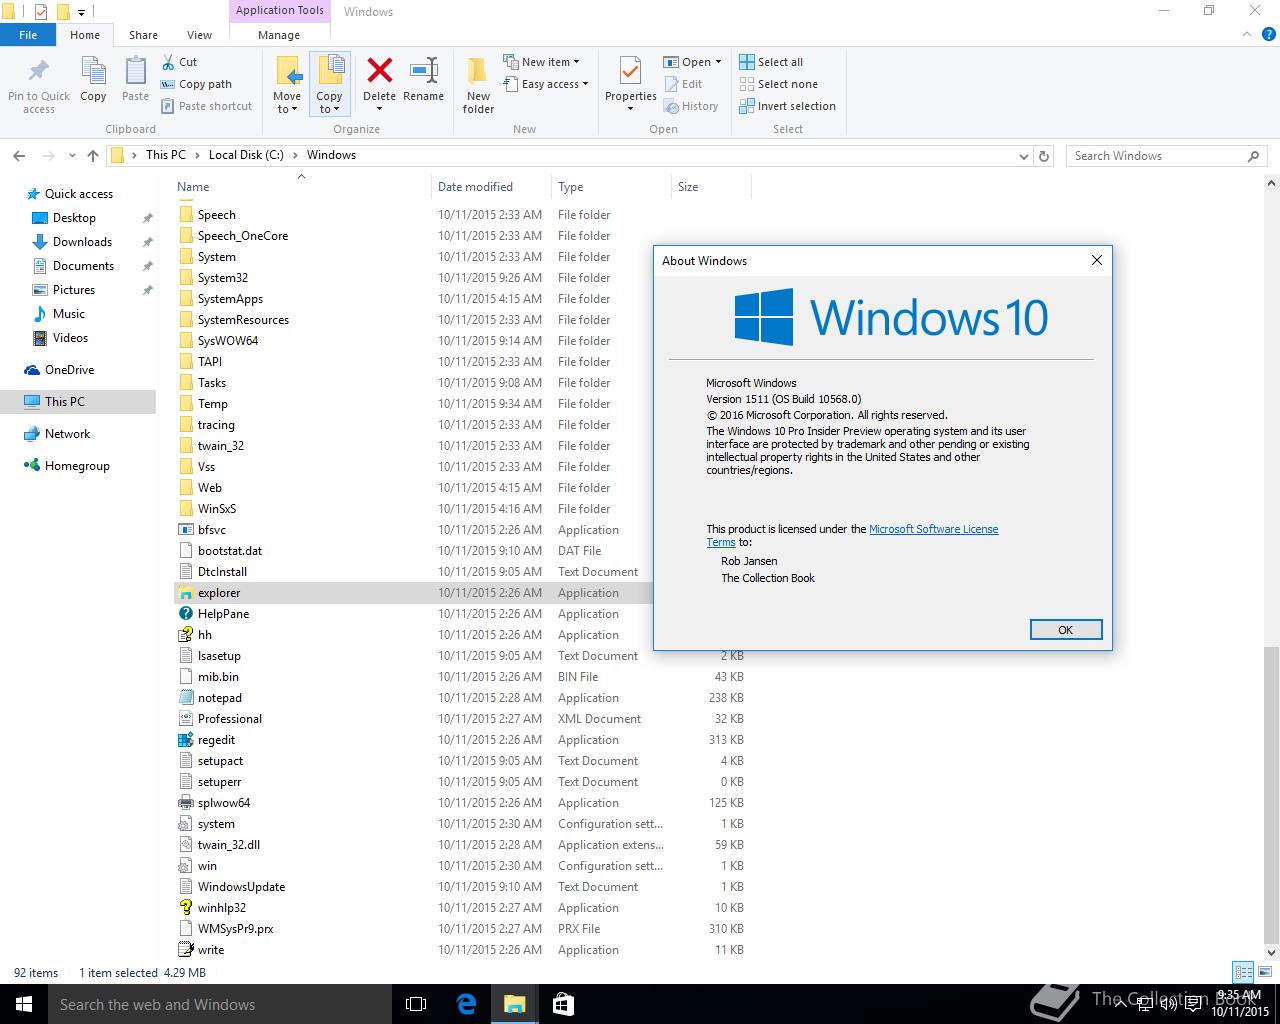Switch to details view layout icon
This screenshot has width=1280, height=1024.
[x=1244, y=972]
